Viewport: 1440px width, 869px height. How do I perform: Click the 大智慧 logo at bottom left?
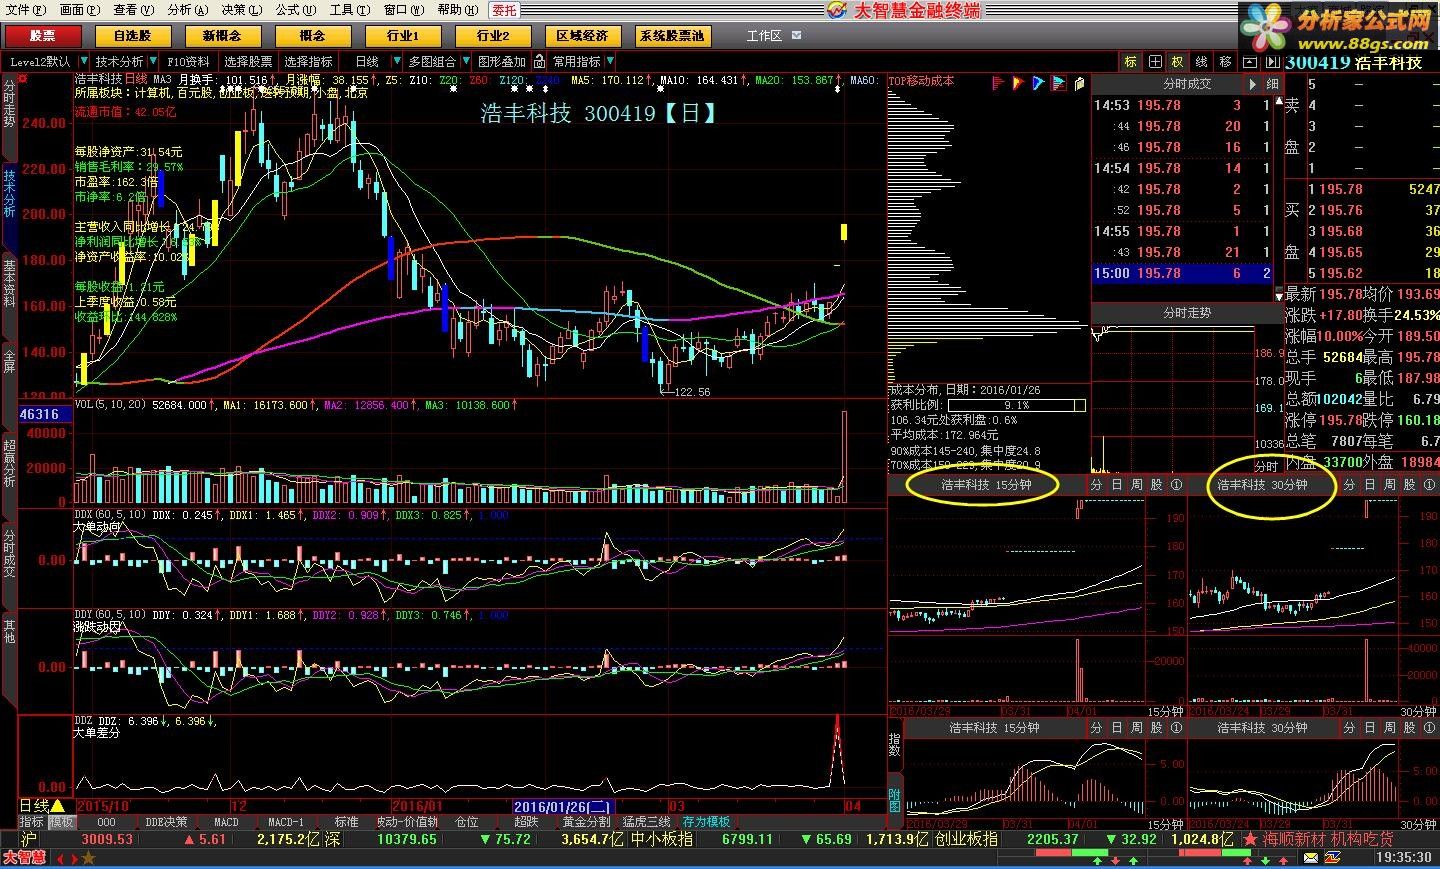(x=24, y=858)
